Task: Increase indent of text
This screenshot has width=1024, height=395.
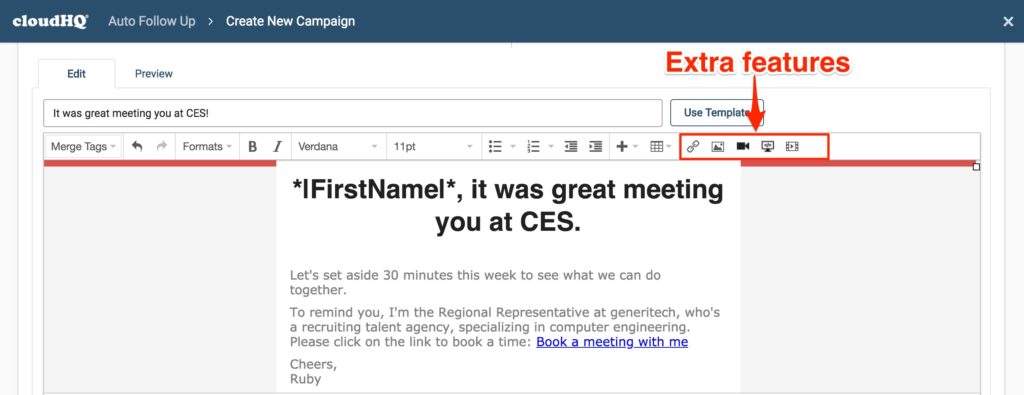Action: coord(596,147)
